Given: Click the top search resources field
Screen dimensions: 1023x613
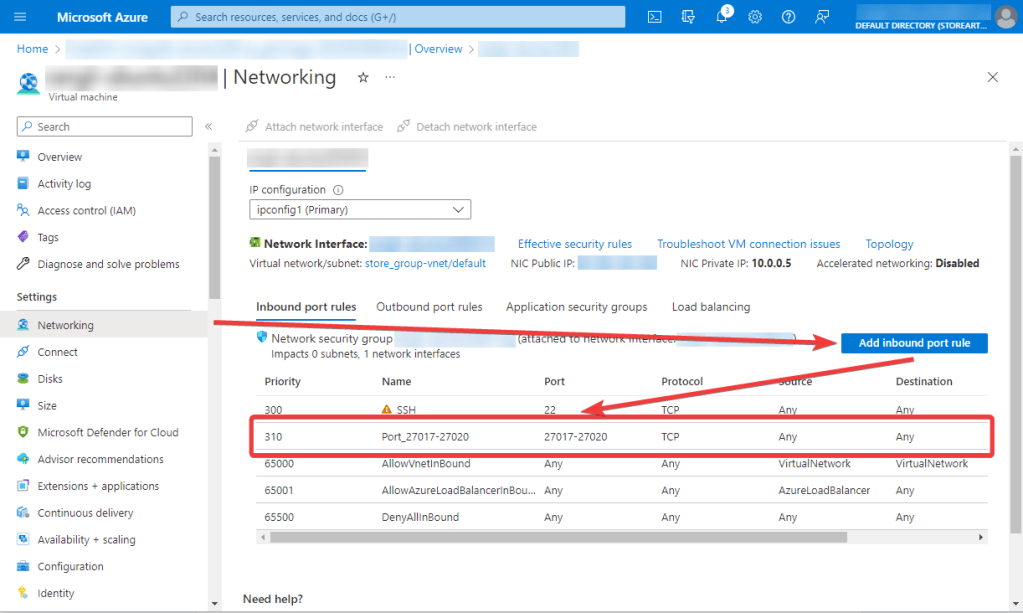Looking at the screenshot, I should click(x=398, y=17).
